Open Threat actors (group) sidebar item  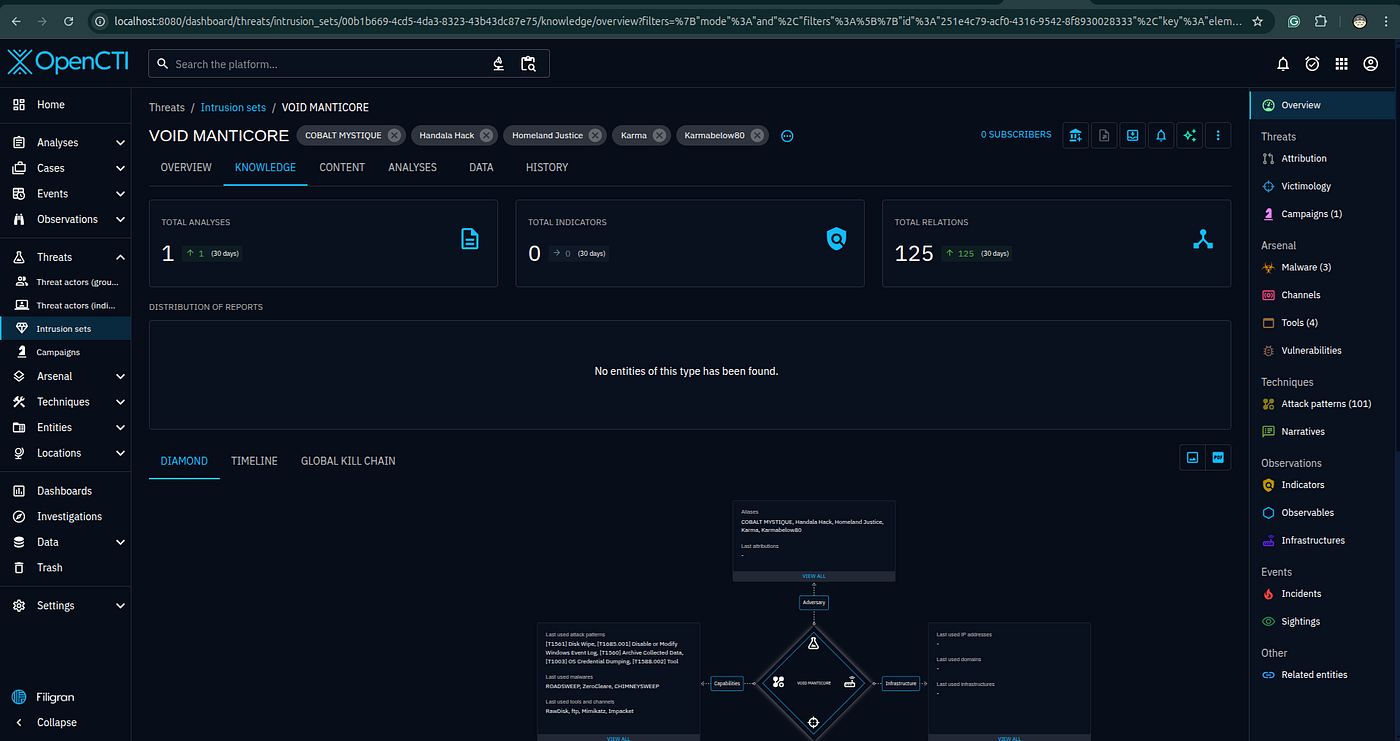(x=65, y=282)
